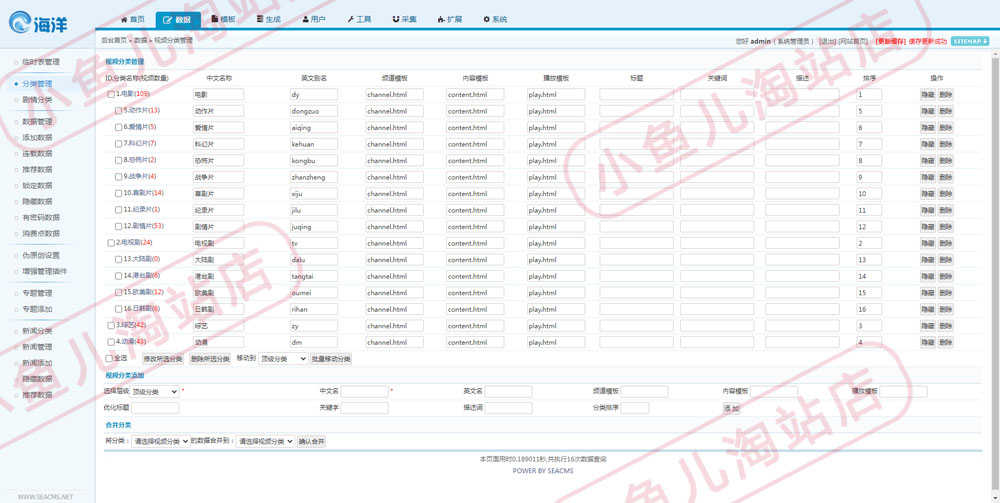Click 删除 button in the 电影 row
Image resolution: width=1000 pixels, height=503 pixels.
[946, 94]
